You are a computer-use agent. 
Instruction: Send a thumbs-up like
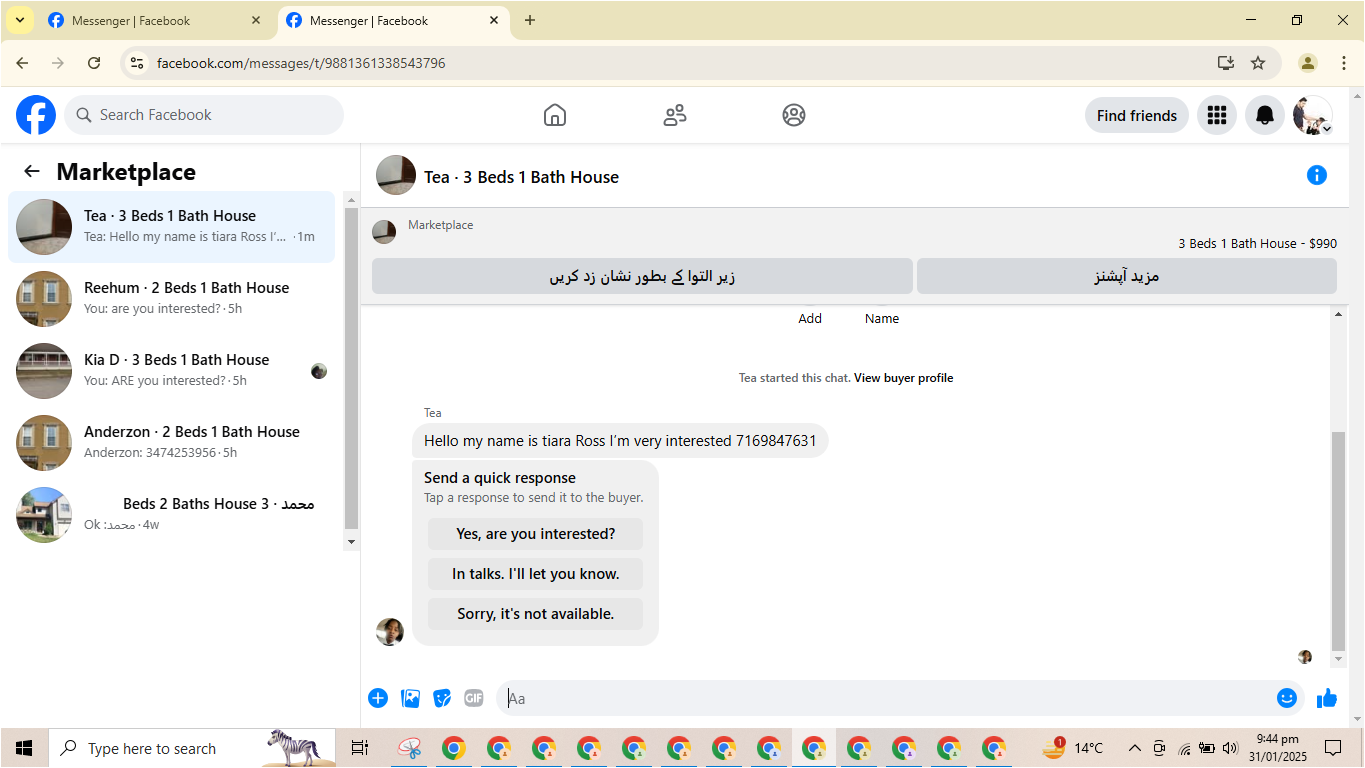pyautogui.click(x=1327, y=698)
